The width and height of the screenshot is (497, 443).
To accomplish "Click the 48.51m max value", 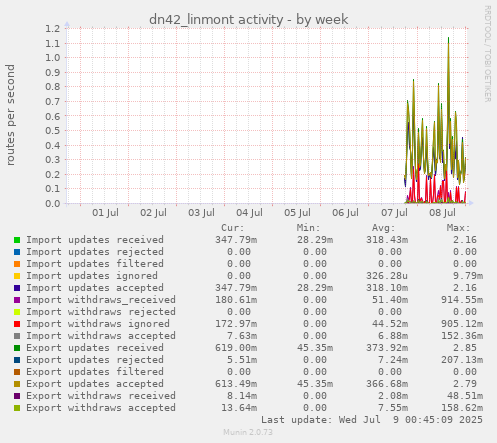I will 465,396.
